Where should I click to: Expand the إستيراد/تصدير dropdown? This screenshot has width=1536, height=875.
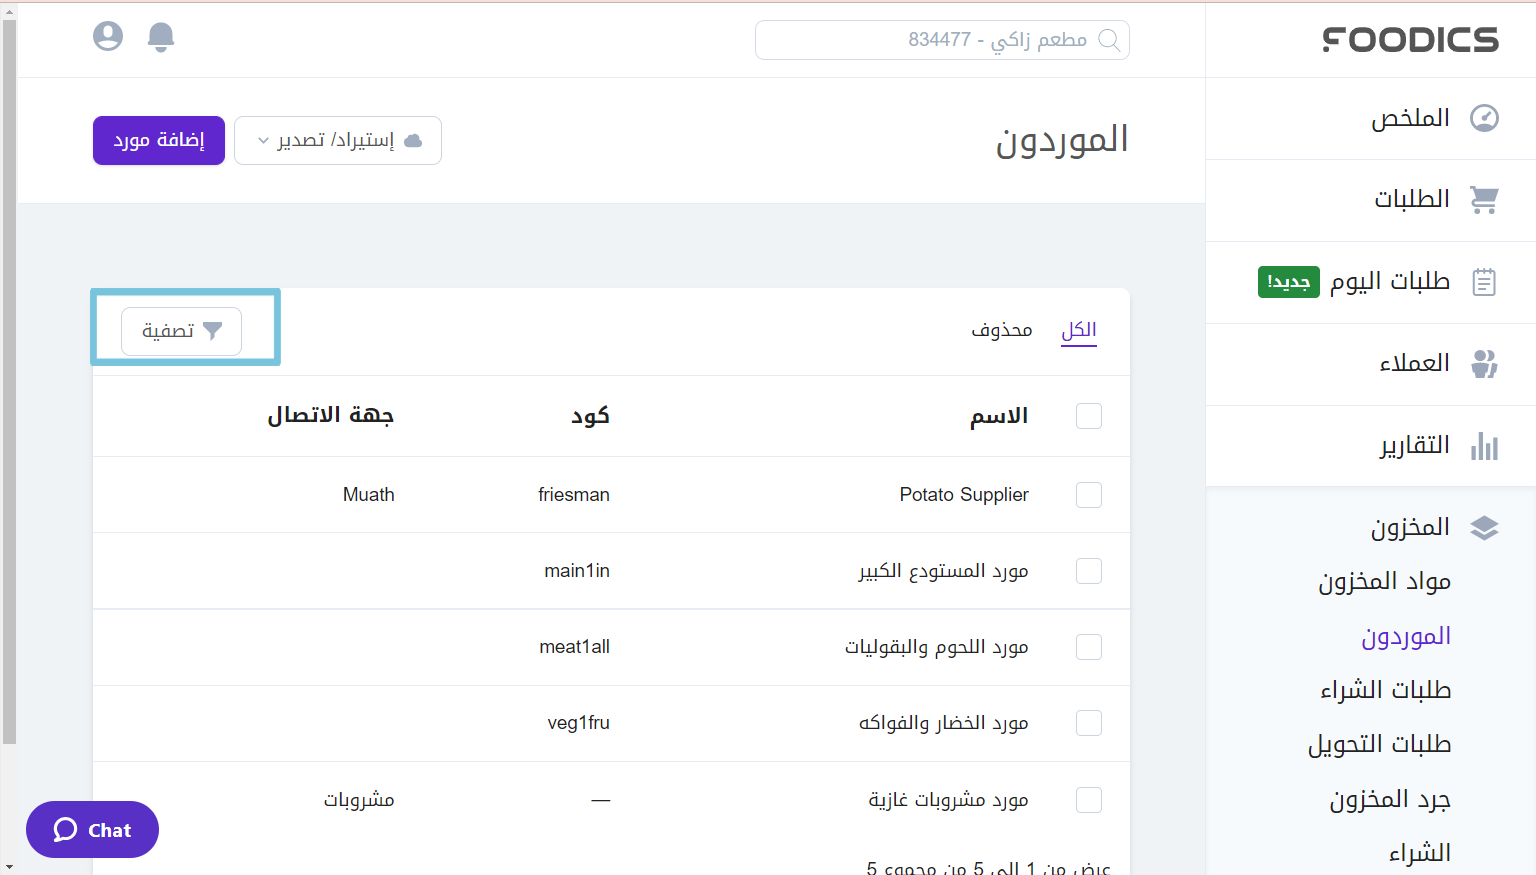(337, 140)
